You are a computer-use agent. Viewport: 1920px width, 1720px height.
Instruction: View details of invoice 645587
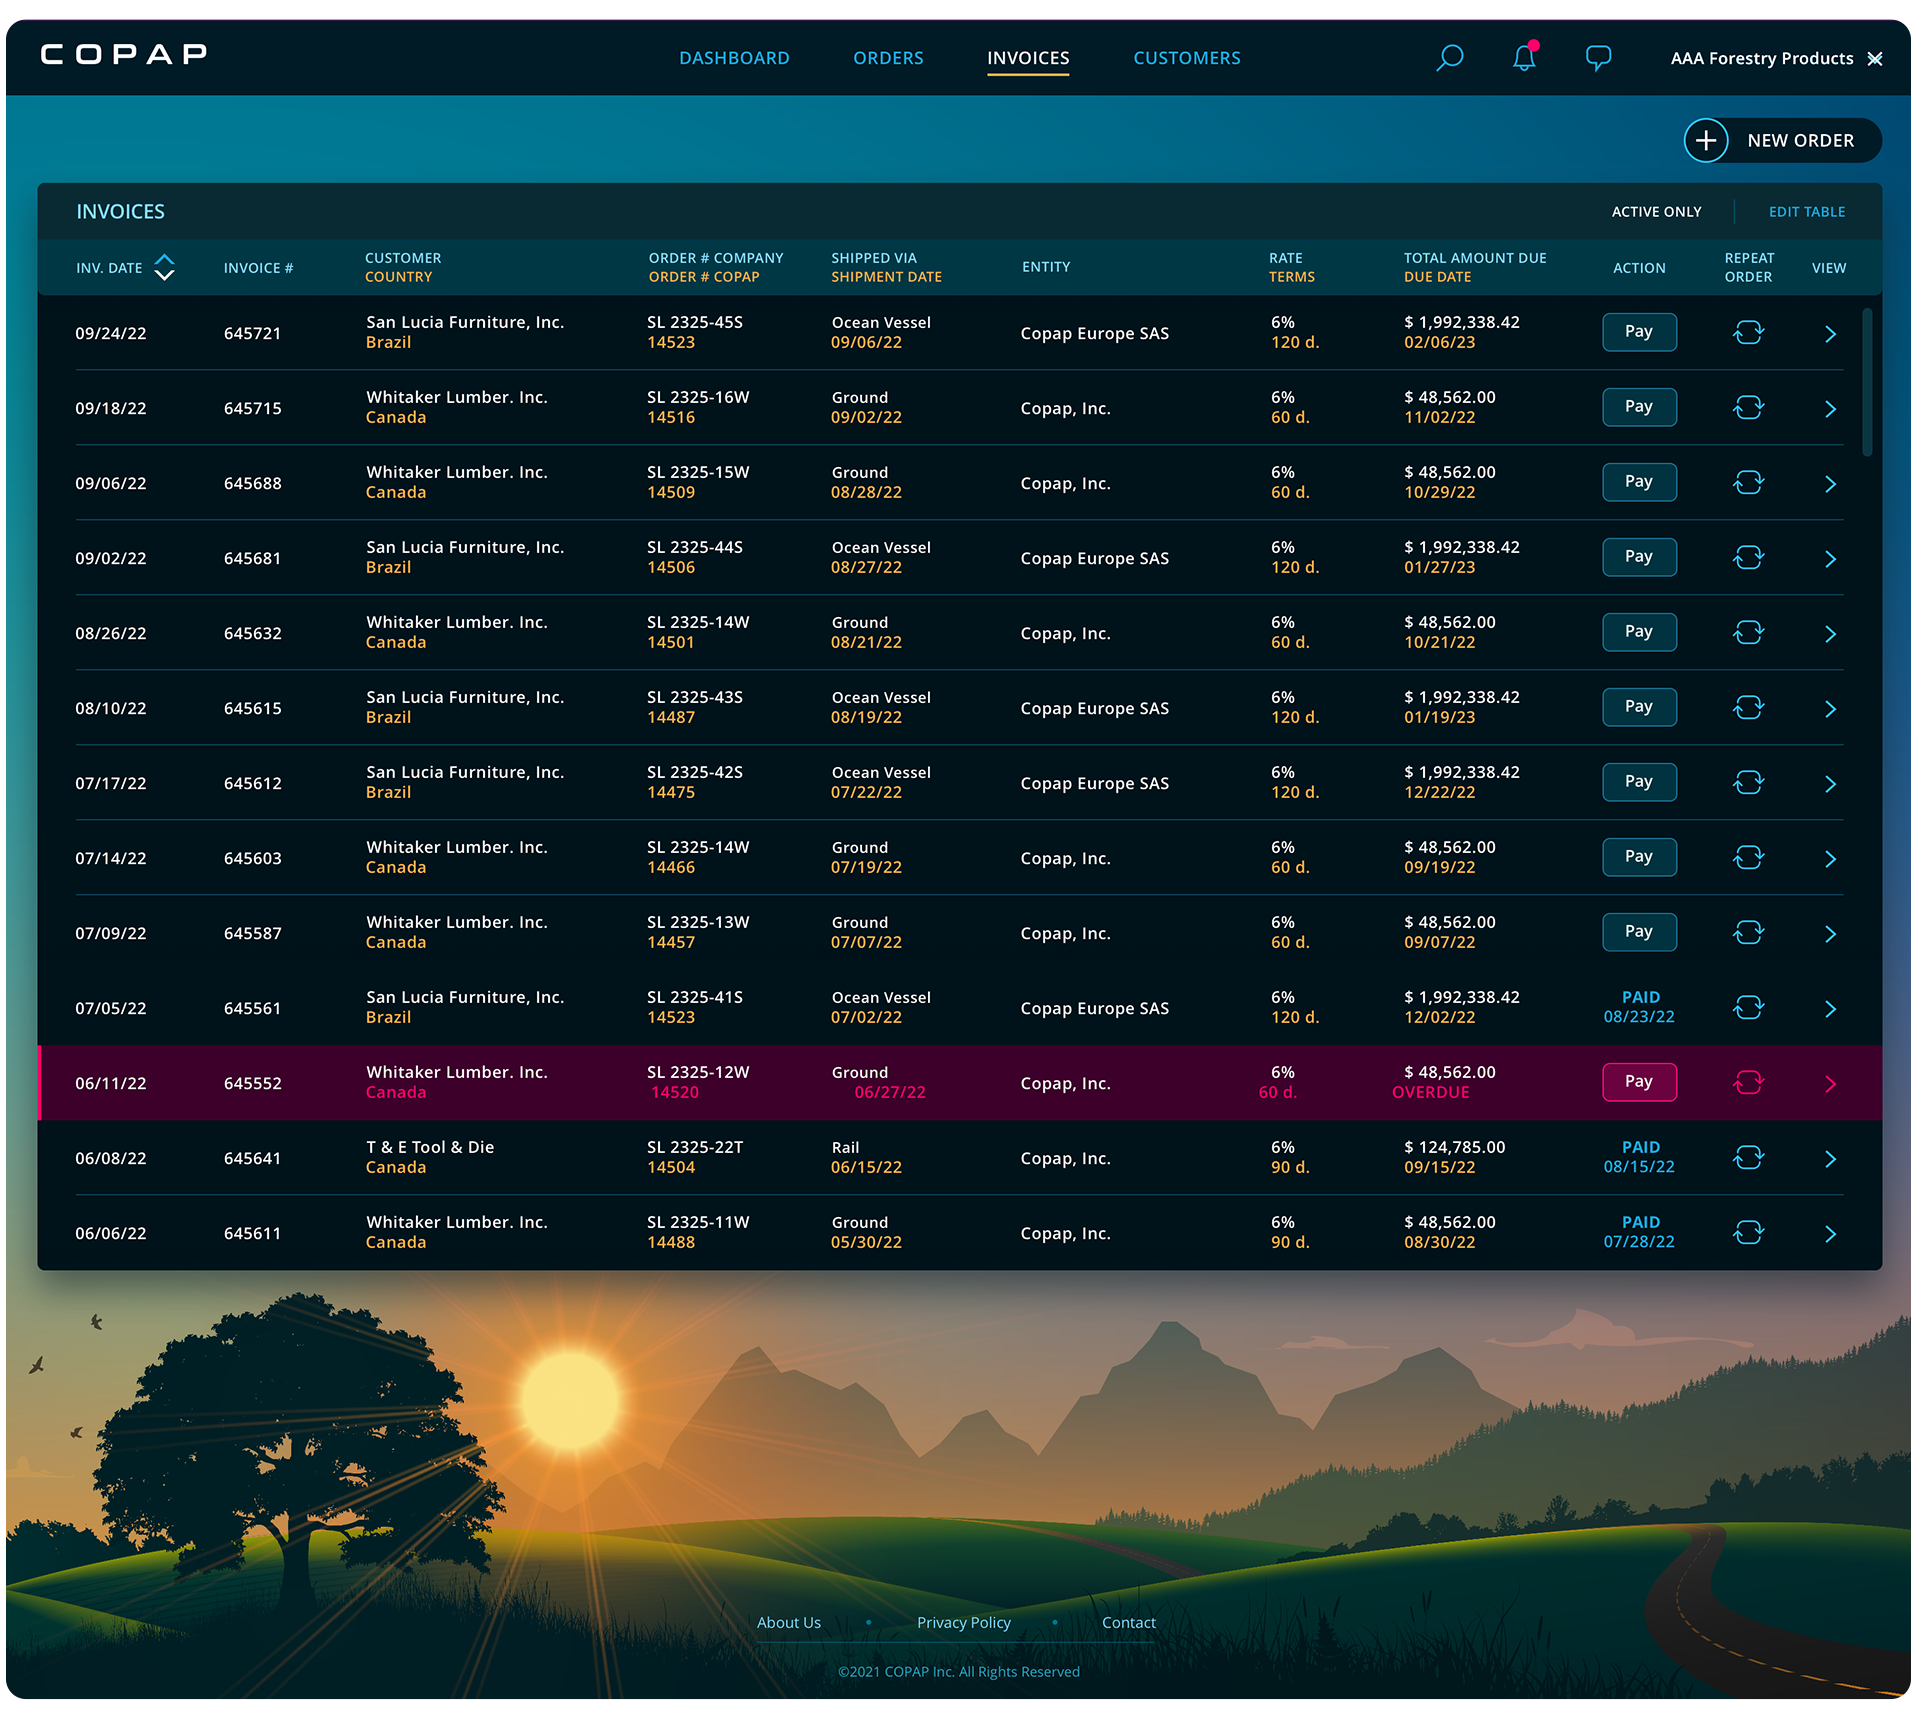coord(1830,934)
